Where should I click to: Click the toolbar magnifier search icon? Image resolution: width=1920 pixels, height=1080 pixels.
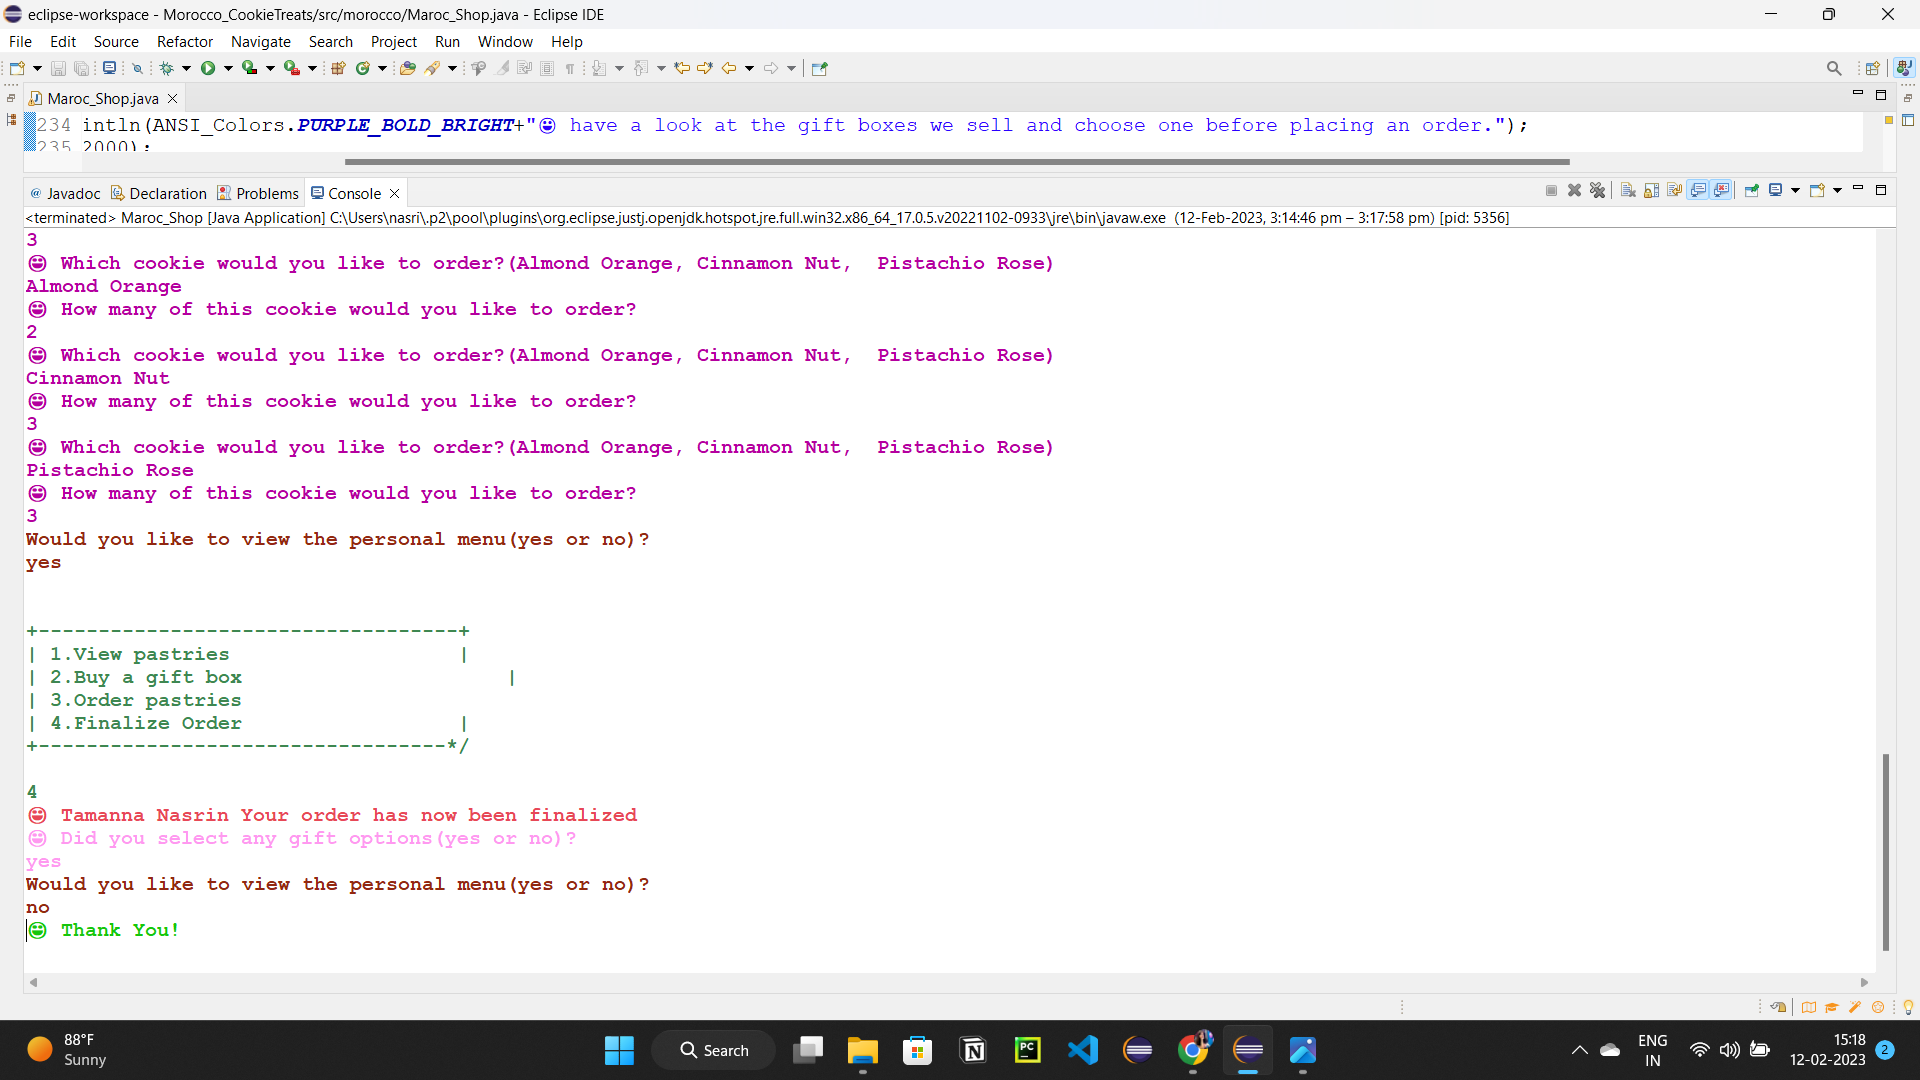click(x=1833, y=68)
